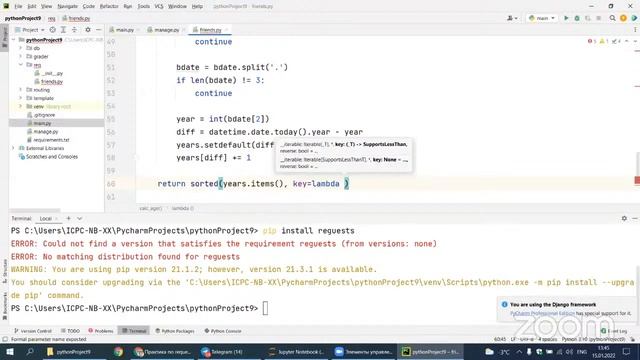Click the Windows Start button
The height and width of the screenshot is (360, 640).
(x=10, y=351)
